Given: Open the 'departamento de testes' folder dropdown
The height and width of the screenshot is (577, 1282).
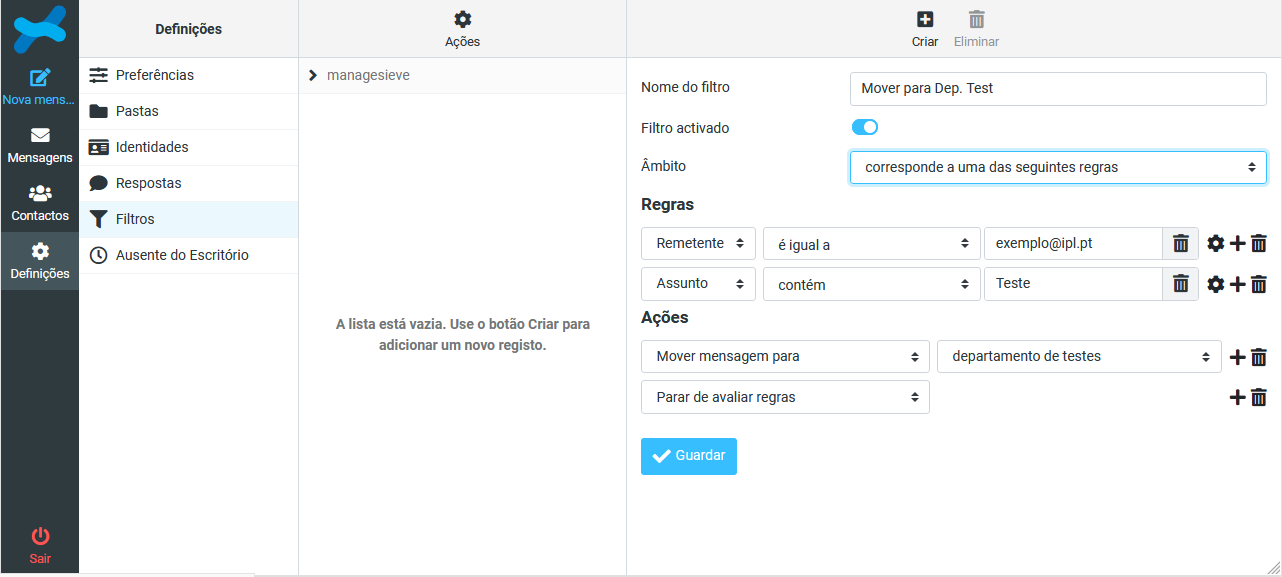Looking at the screenshot, I should coord(1078,356).
